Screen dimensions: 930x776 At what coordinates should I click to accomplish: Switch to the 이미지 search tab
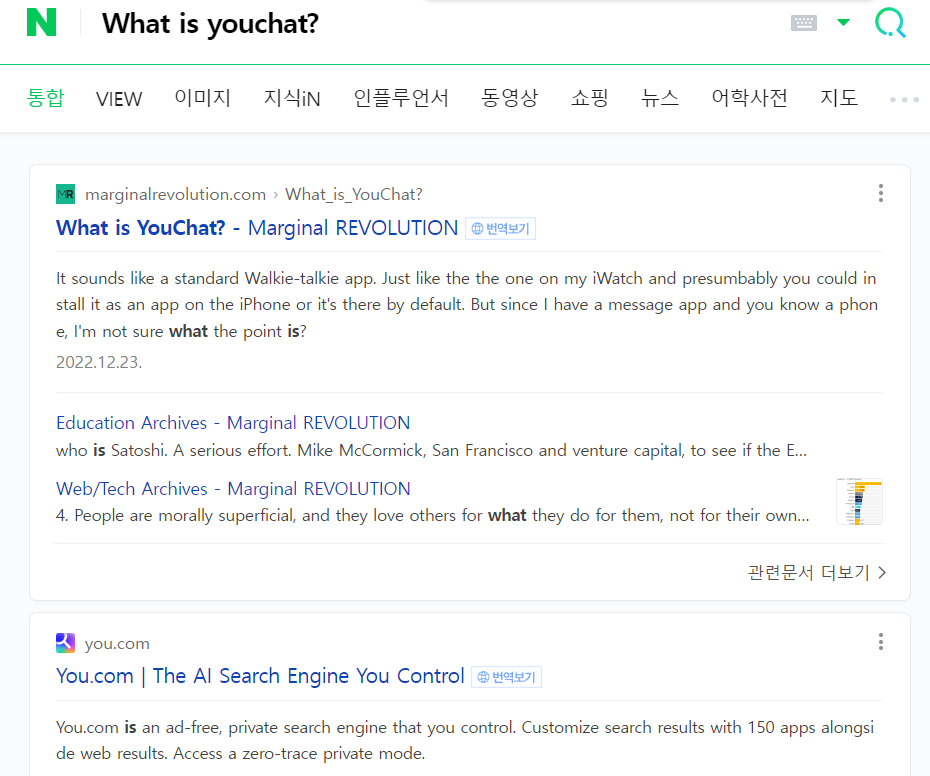coord(202,99)
